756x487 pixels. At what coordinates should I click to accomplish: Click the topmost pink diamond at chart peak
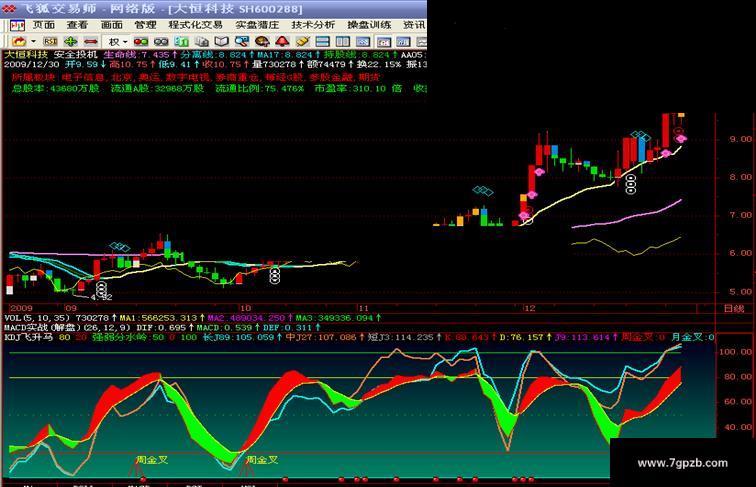click(x=681, y=139)
